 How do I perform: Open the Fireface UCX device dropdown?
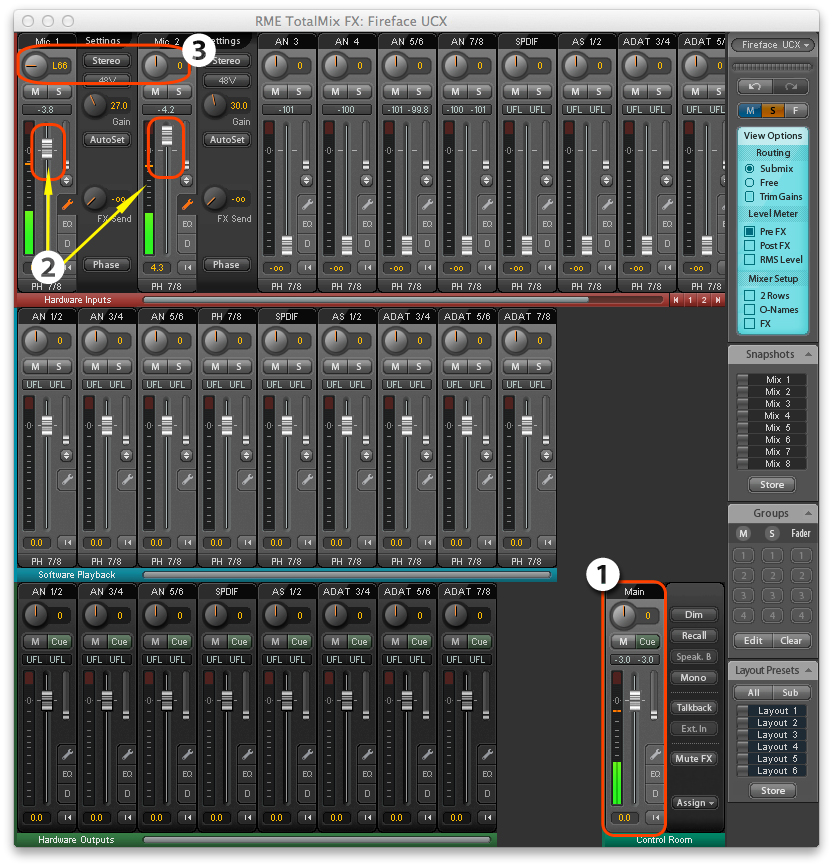pos(772,45)
